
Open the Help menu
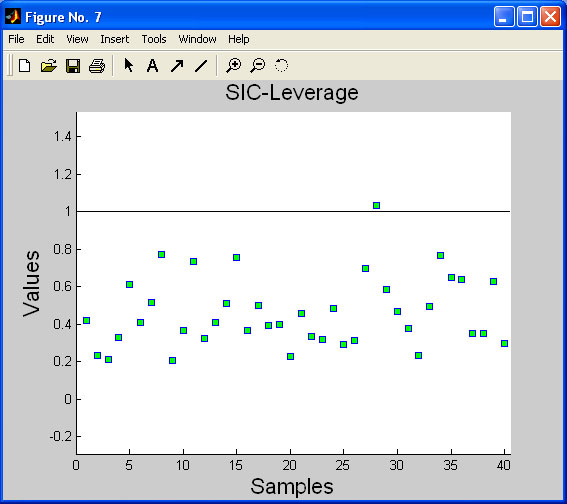click(239, 39)
